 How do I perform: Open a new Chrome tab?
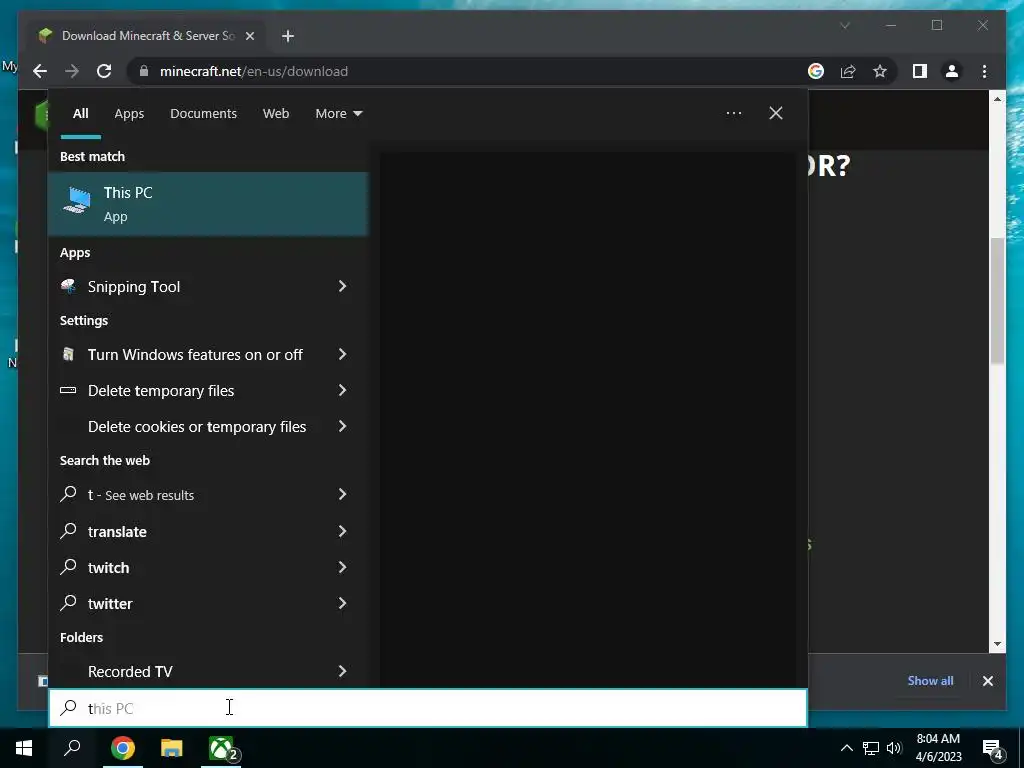(288, 36)
